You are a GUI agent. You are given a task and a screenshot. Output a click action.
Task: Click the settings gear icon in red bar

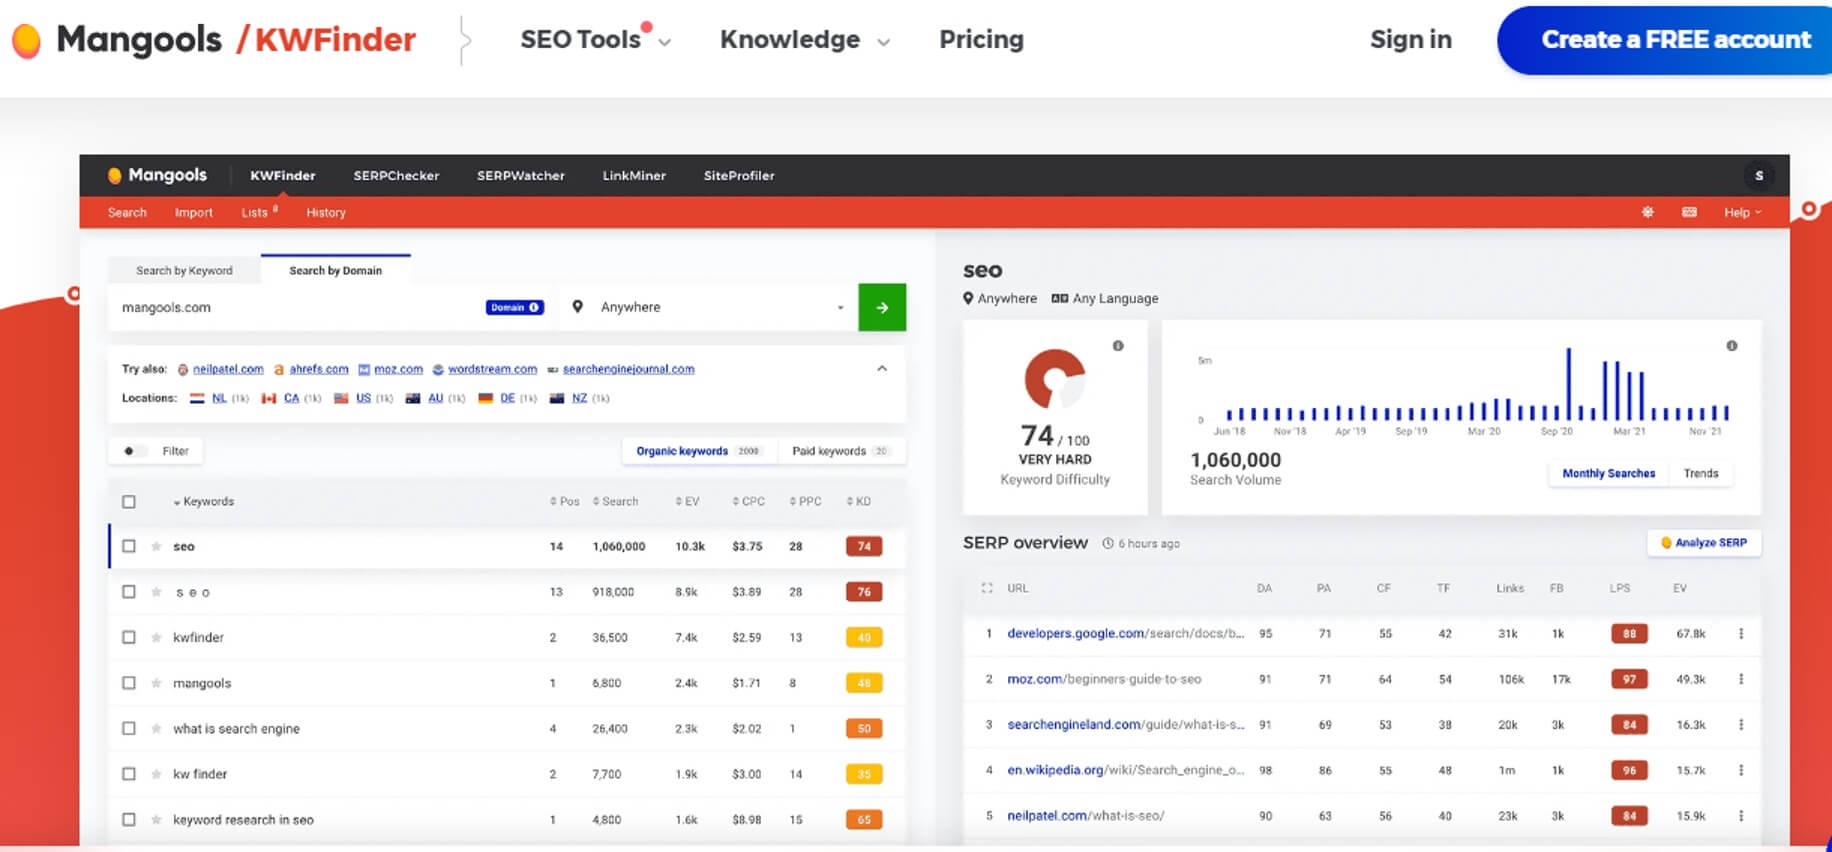[x=1647, y=212]
